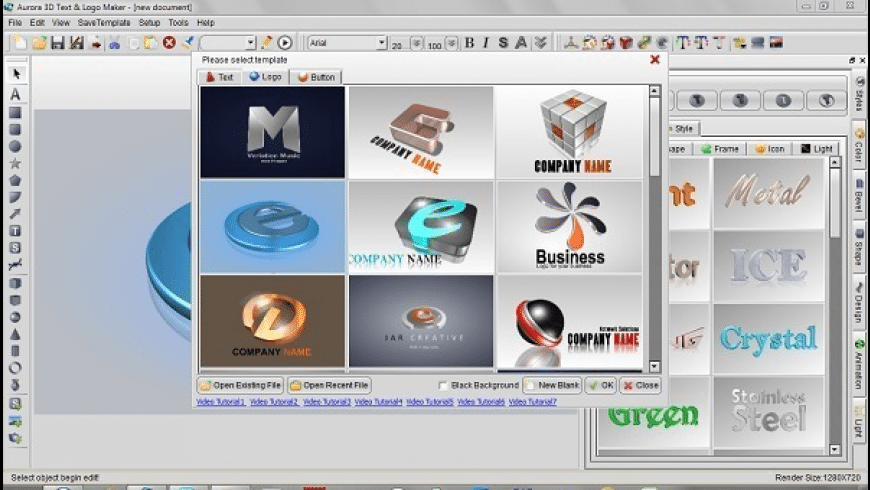Image resolution: width=870 pixels, height=490 pixels.
Task: Click the paint brush icon in the toolbar
Action: click(188, 42)
